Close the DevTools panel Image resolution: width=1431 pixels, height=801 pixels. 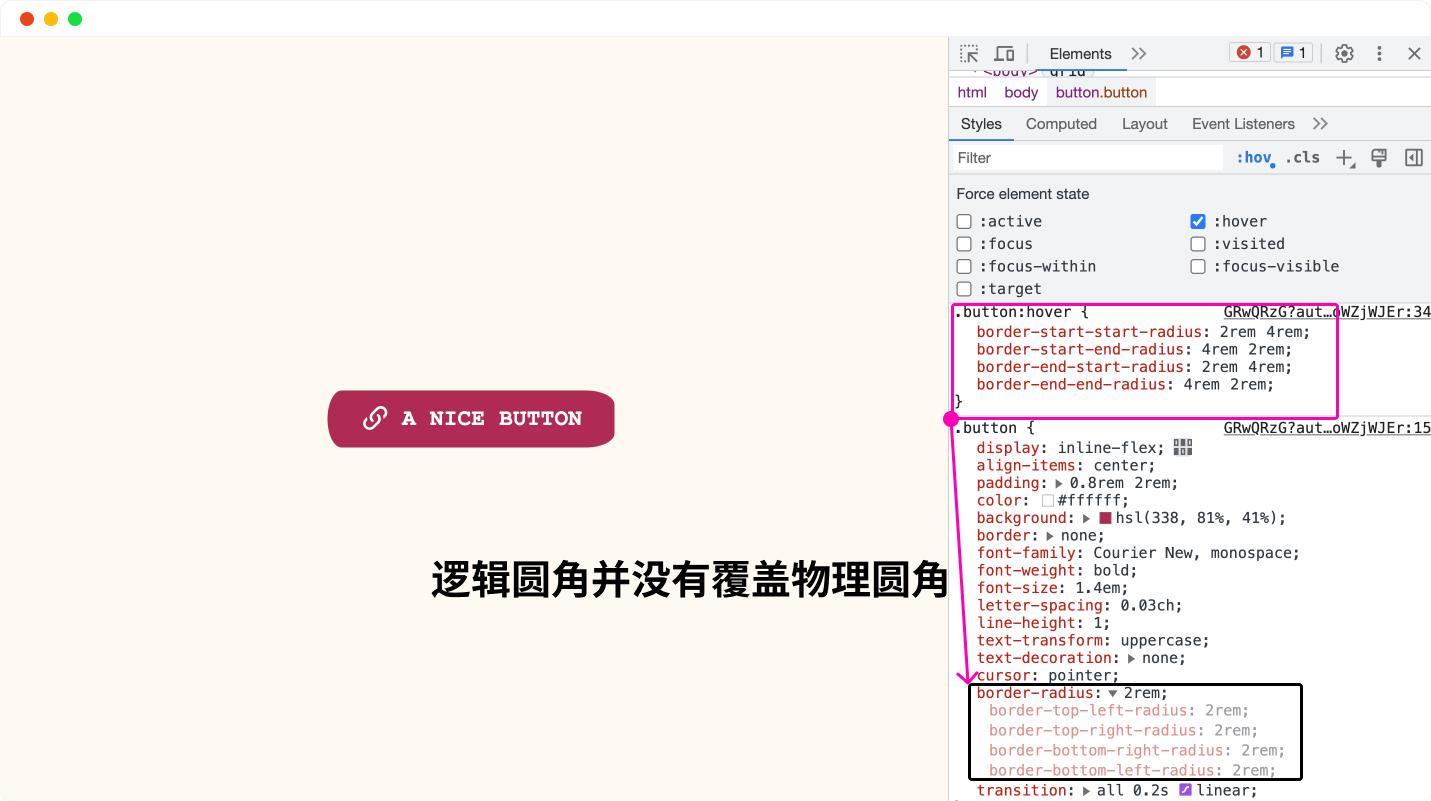(1414, 54)
